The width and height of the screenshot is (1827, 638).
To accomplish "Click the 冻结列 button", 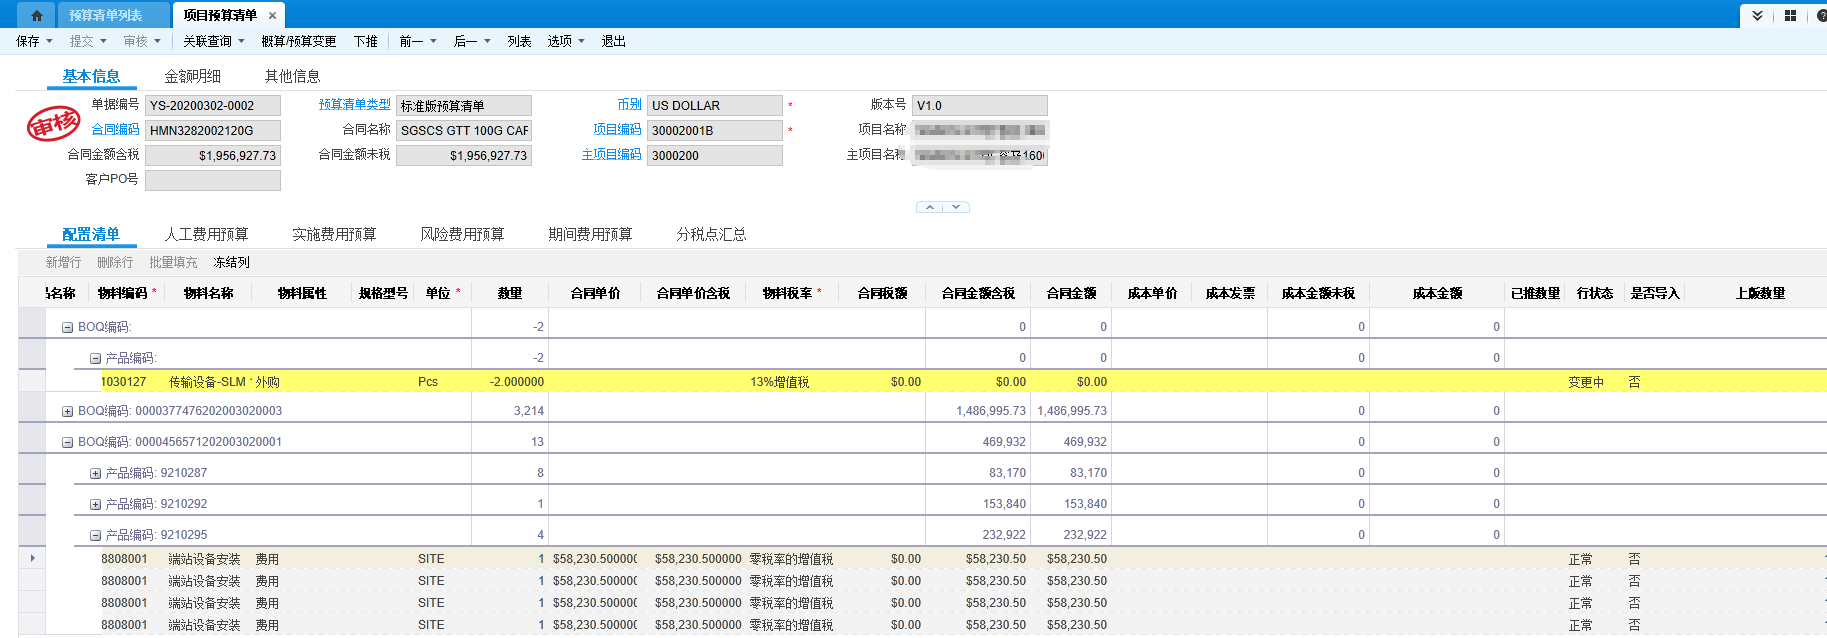I will [x=231, y=262].
